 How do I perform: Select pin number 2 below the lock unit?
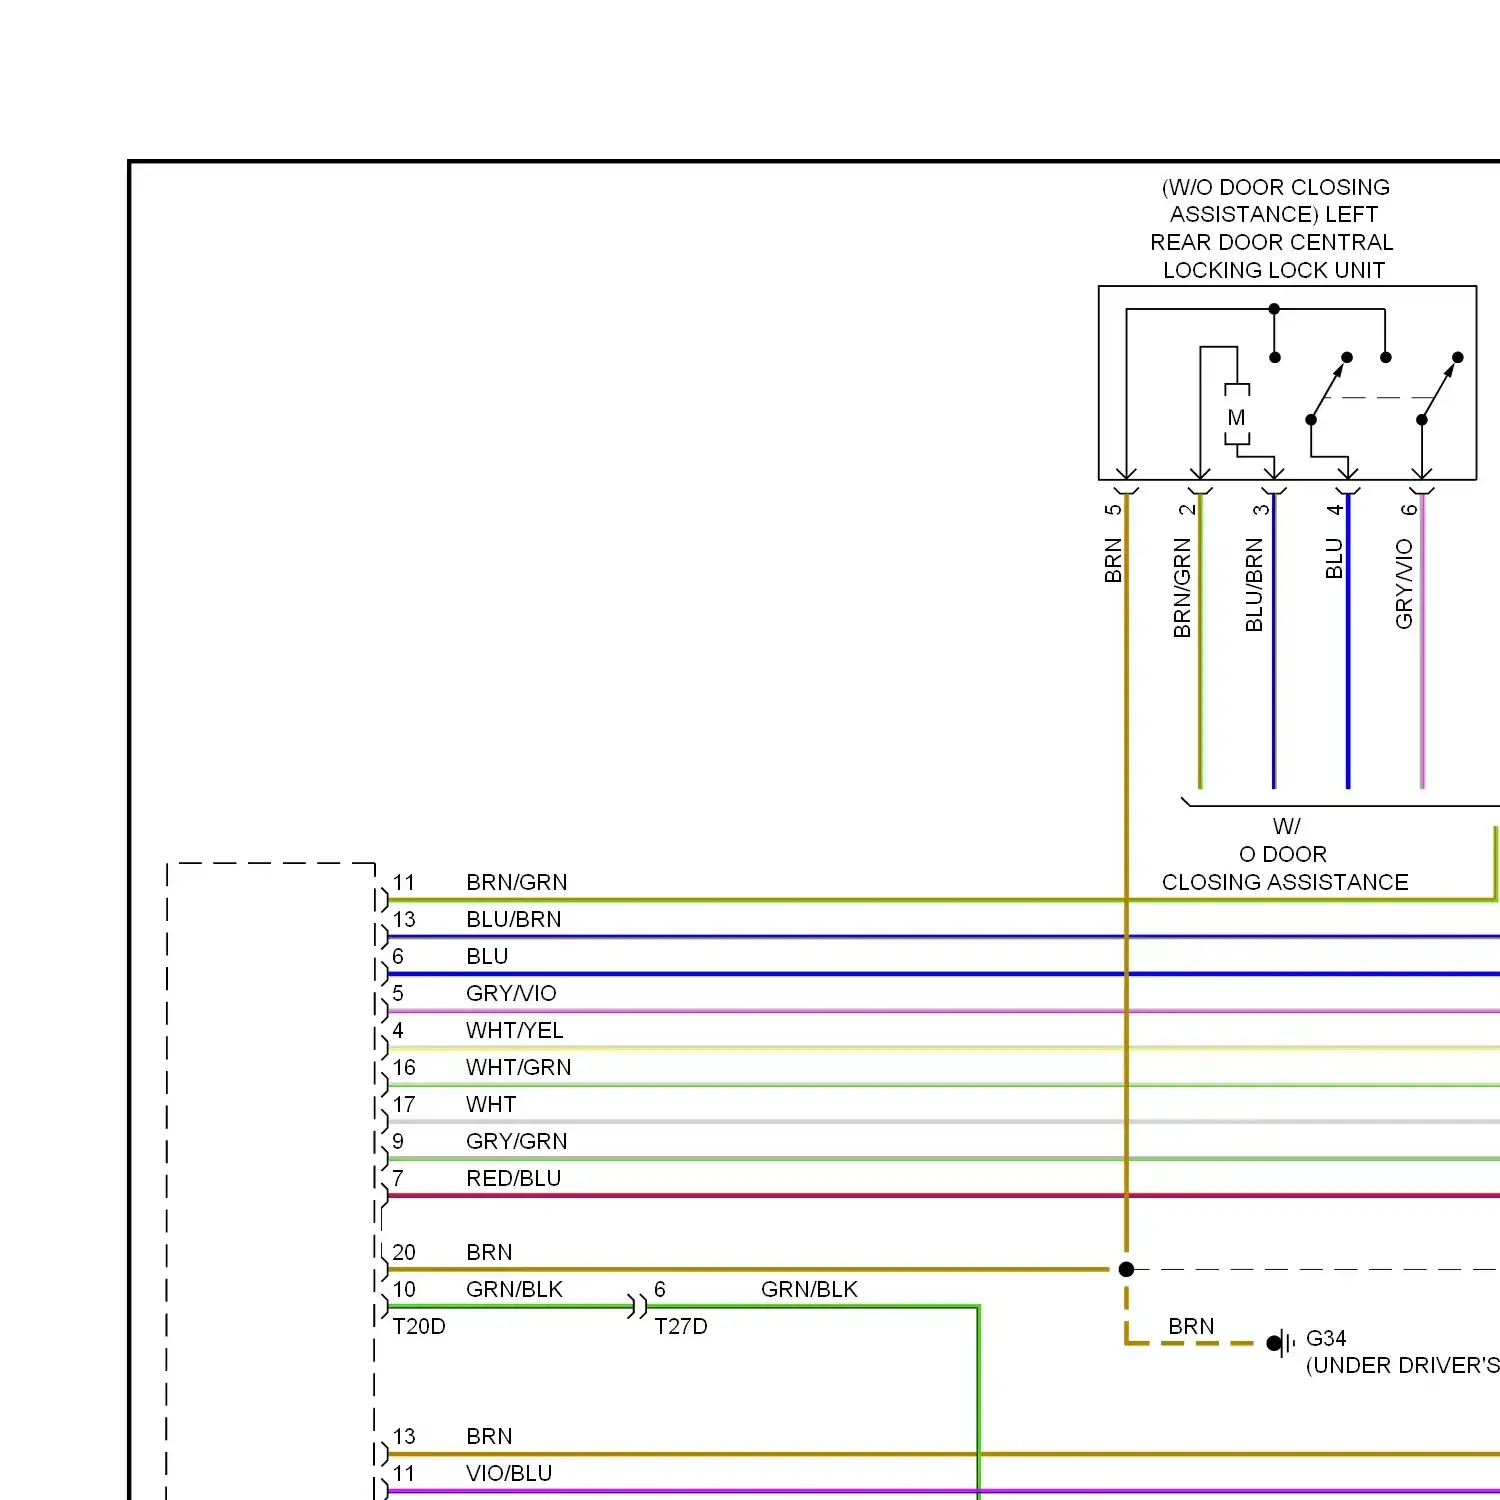pos(1186,509)
